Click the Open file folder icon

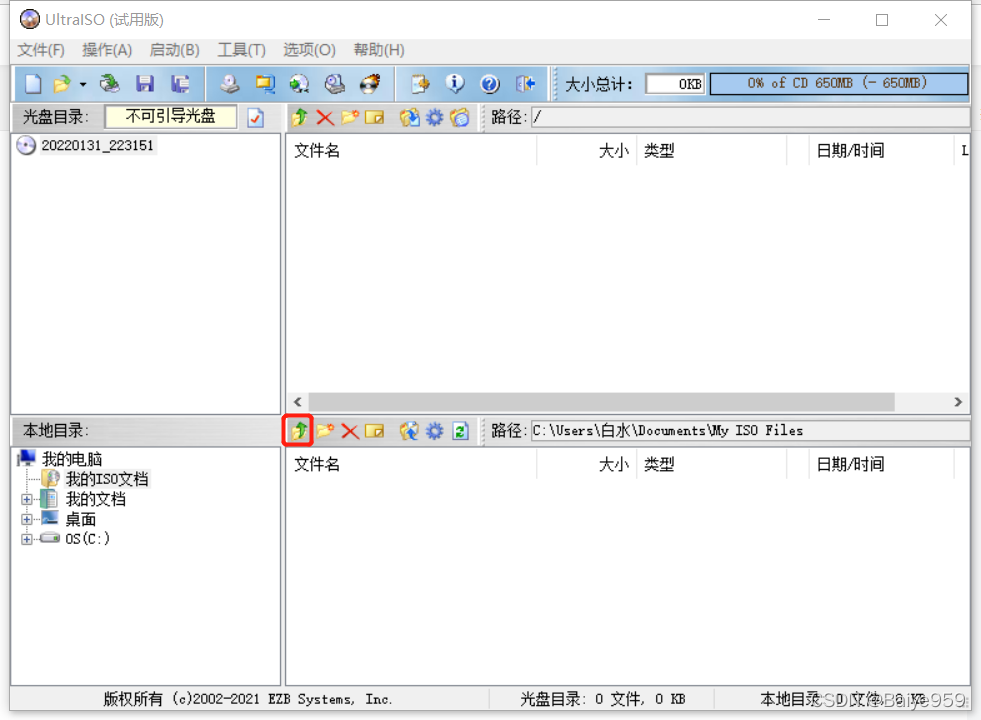click(x=61, y=83)
